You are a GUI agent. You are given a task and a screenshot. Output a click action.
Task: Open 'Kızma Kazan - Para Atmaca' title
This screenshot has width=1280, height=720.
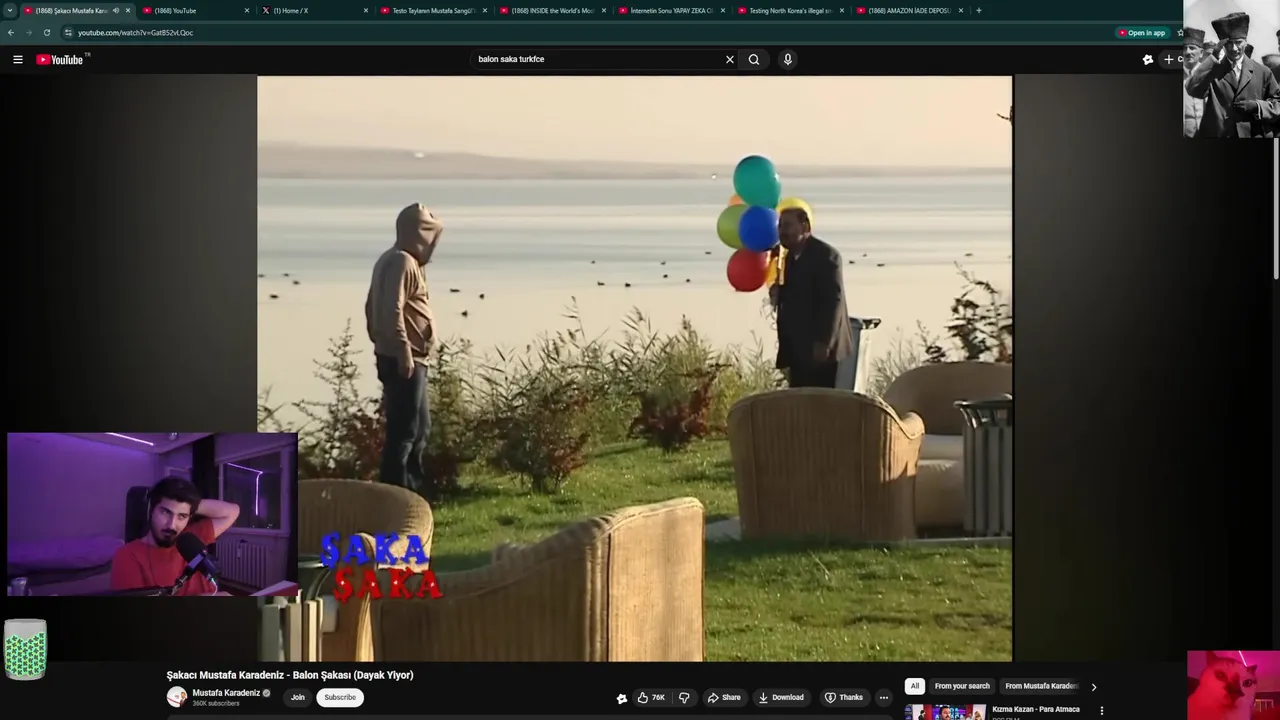tap(1036, 710)
